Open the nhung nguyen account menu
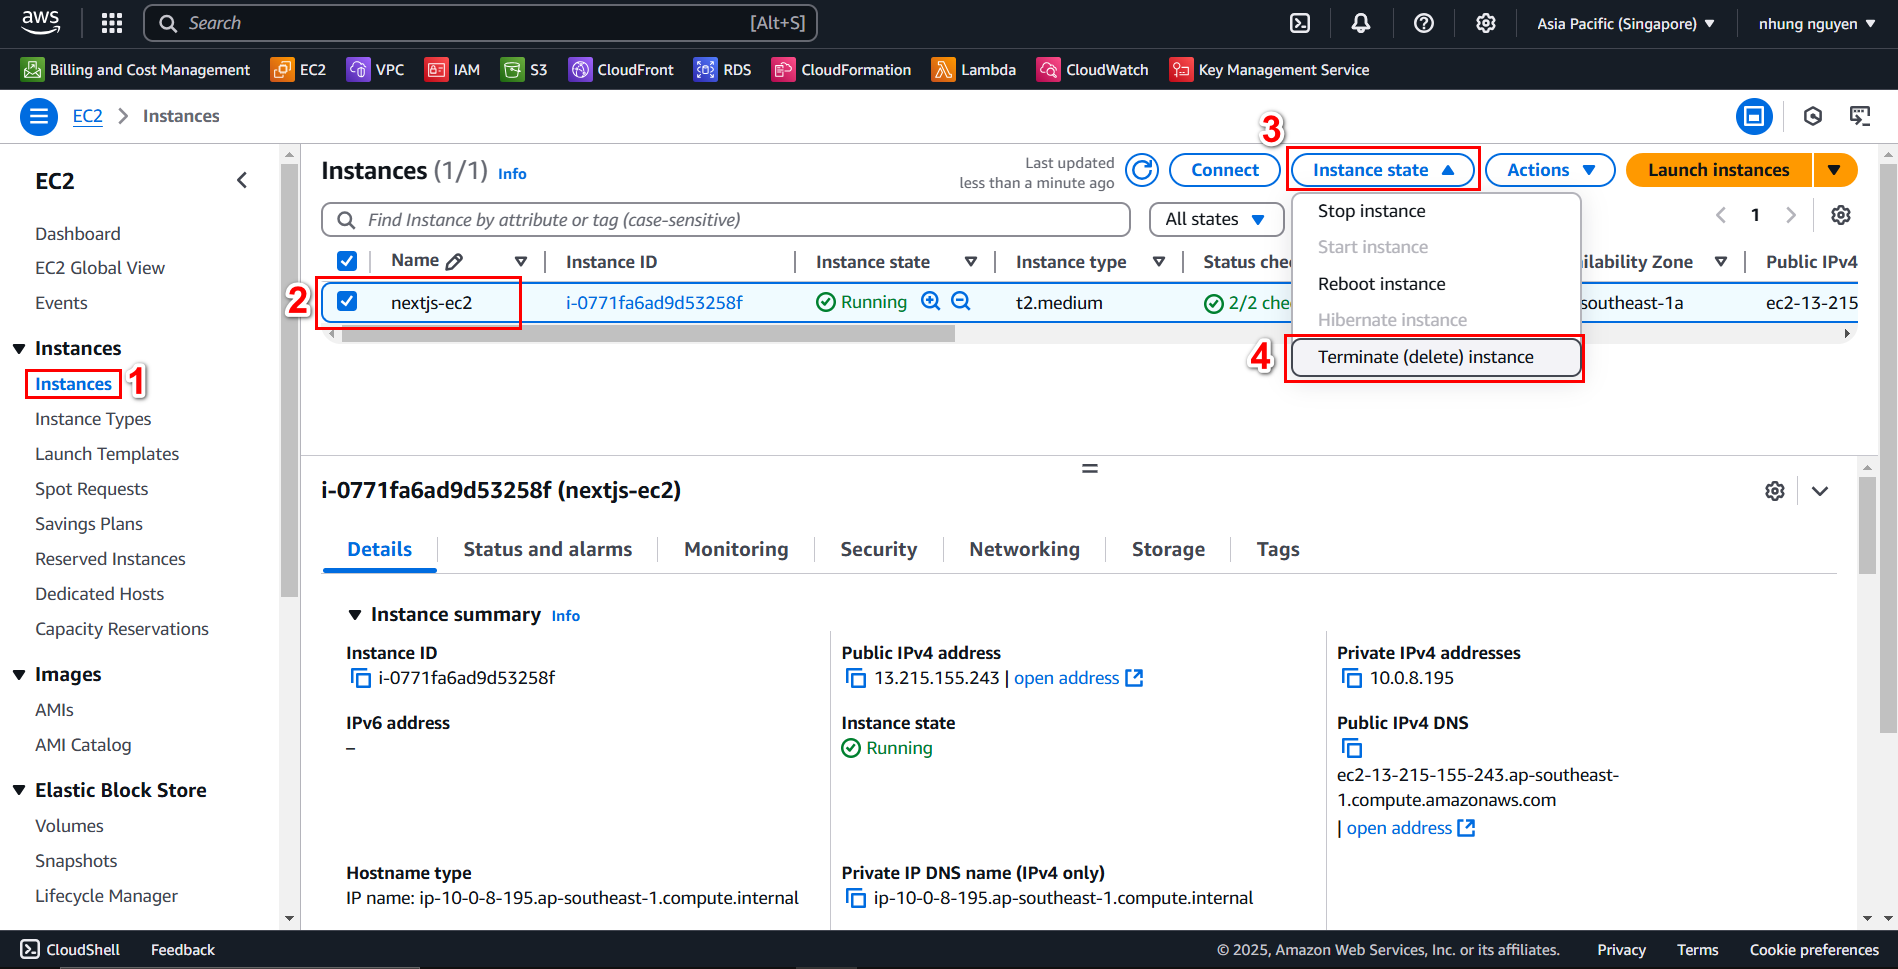This screenshot has width=1898, height=969. coord(1817,23)
